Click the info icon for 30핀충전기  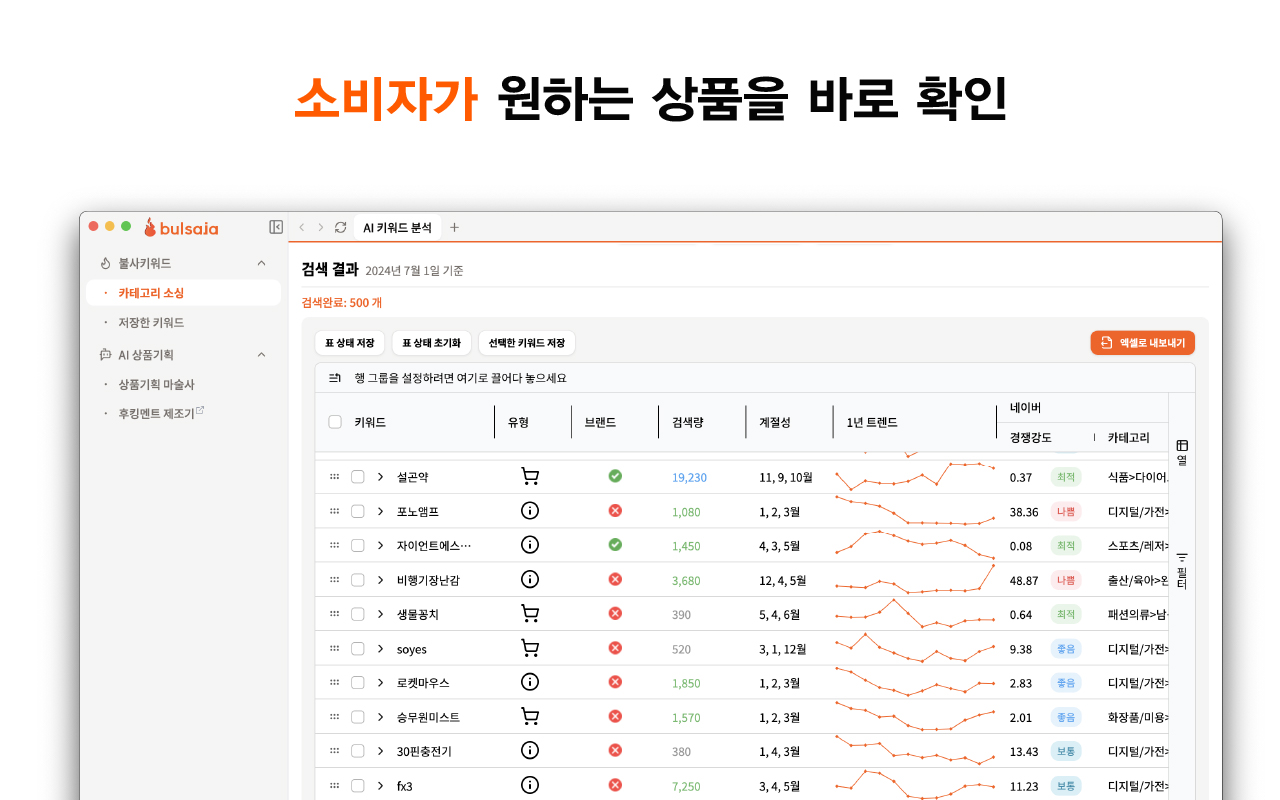tap(530, 751)
